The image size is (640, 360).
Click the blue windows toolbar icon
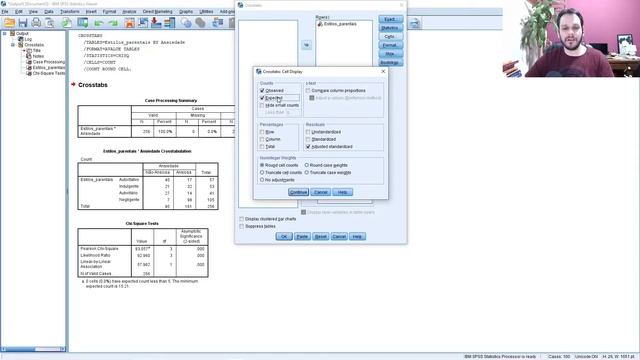tap(218, 23)
